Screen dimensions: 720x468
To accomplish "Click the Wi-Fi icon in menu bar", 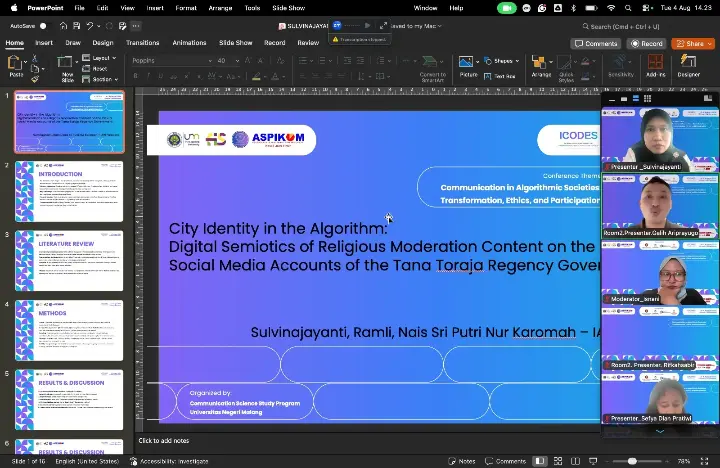I will coord(611,8).
